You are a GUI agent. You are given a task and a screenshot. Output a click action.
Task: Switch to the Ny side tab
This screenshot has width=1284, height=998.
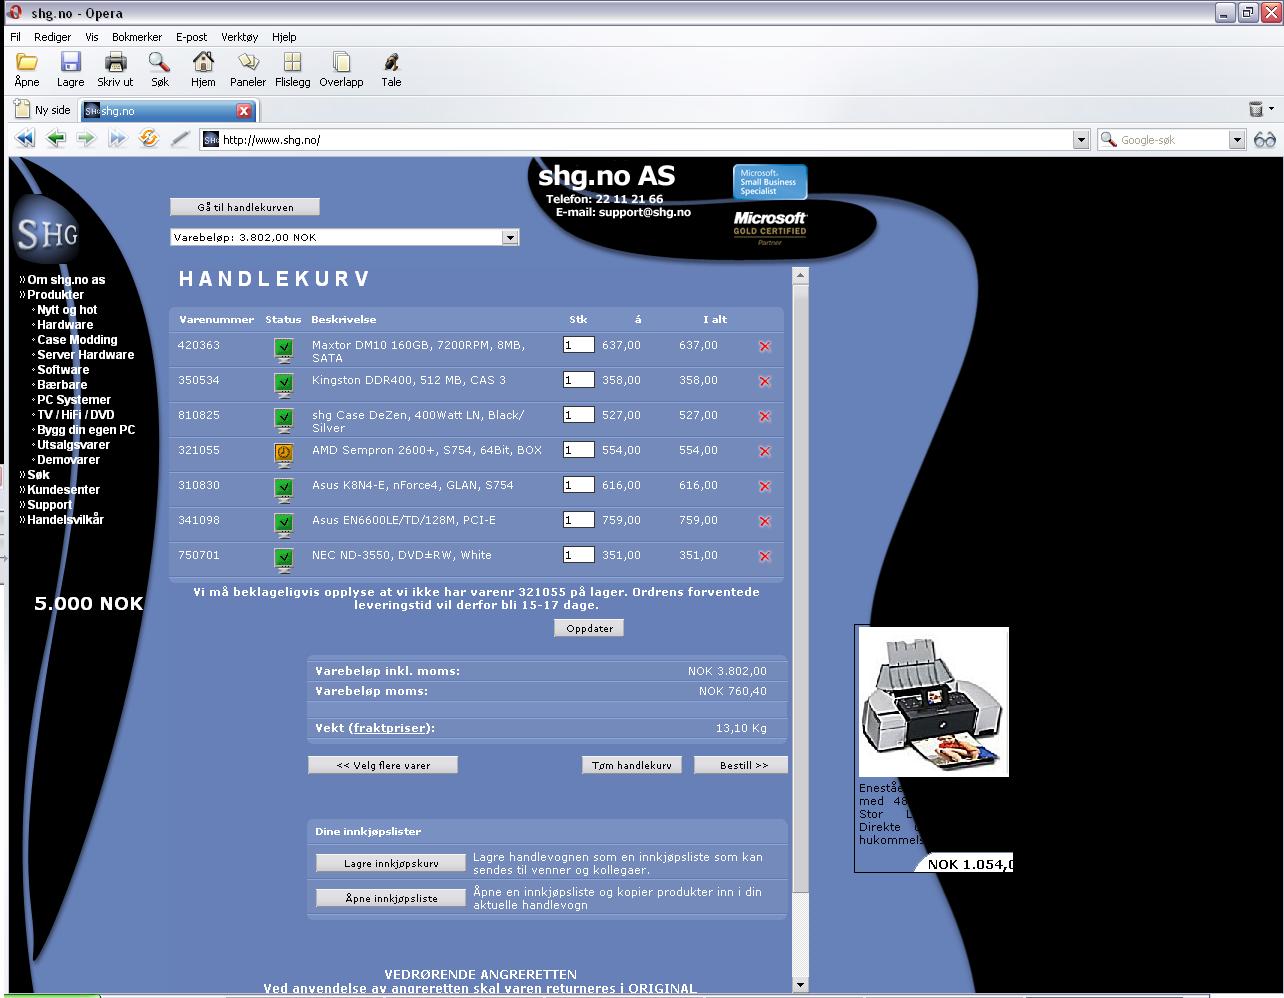point(43,110)
